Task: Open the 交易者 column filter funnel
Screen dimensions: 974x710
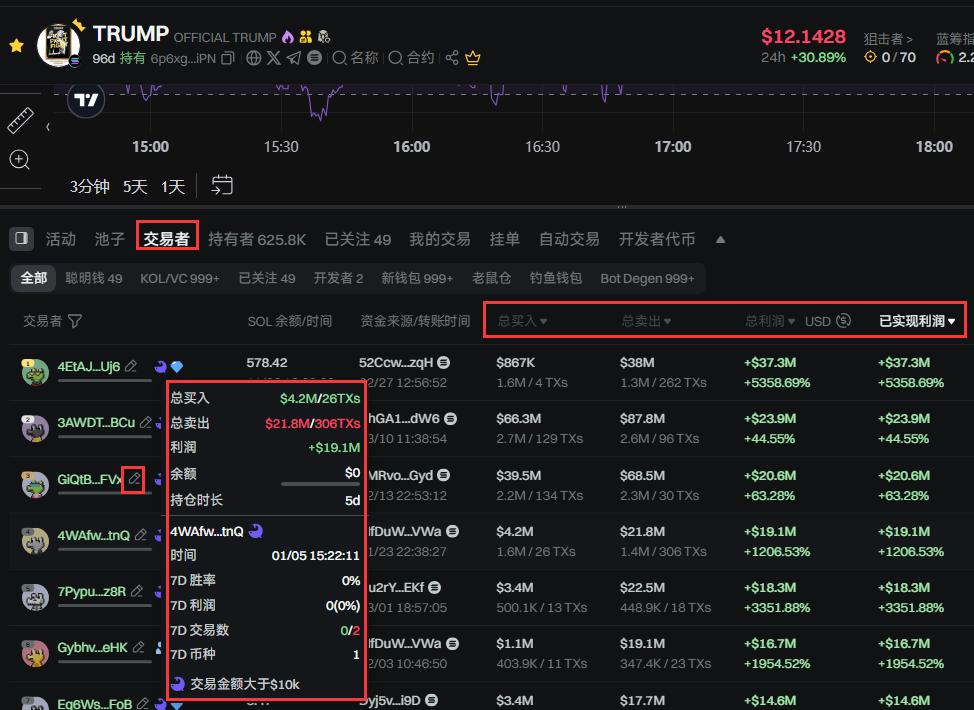Action: pos(75,321)
